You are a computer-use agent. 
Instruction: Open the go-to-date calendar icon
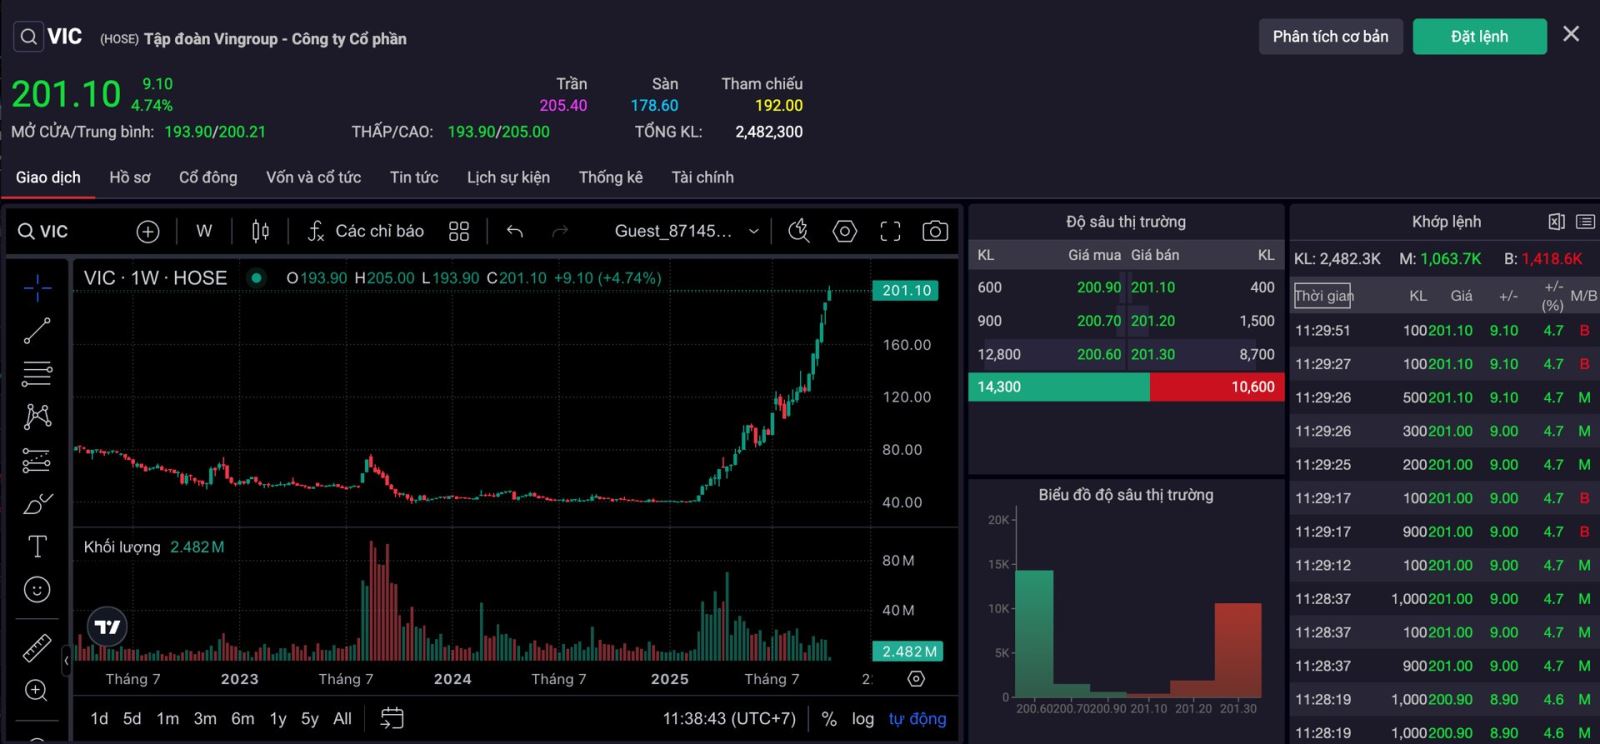tap(392, 718)
